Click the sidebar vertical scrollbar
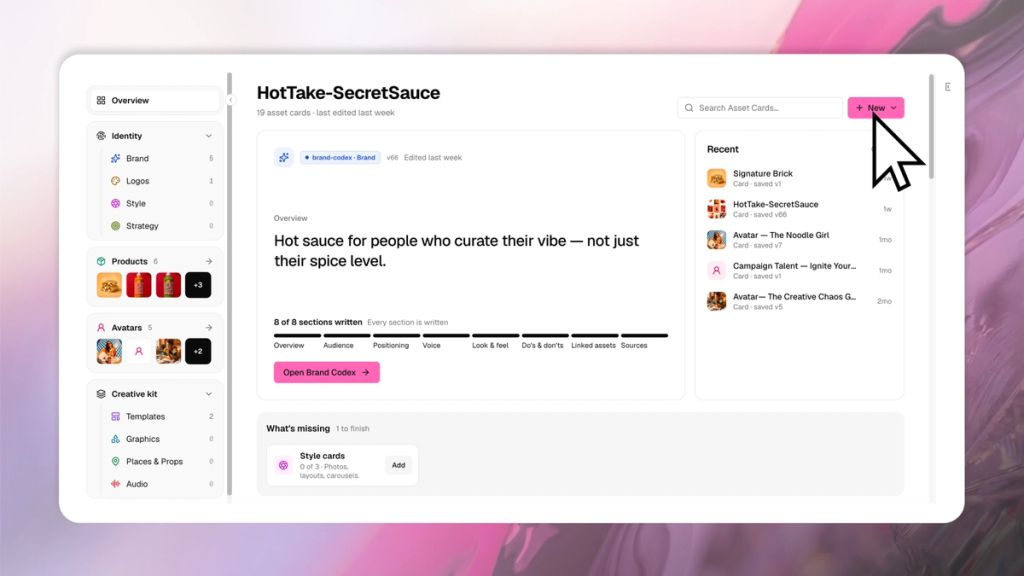 (x=229, y=284)
